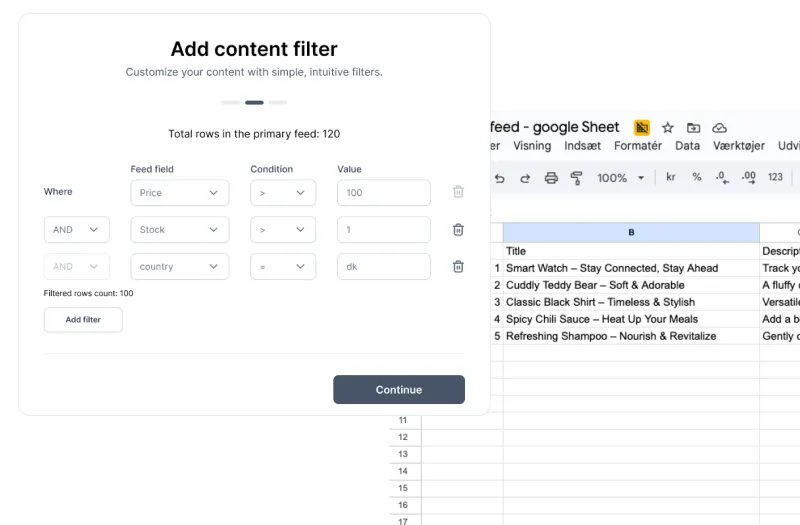
Task: Select the Cuddly Teddy Bear title cell
Action: click(x=631, y=285)
